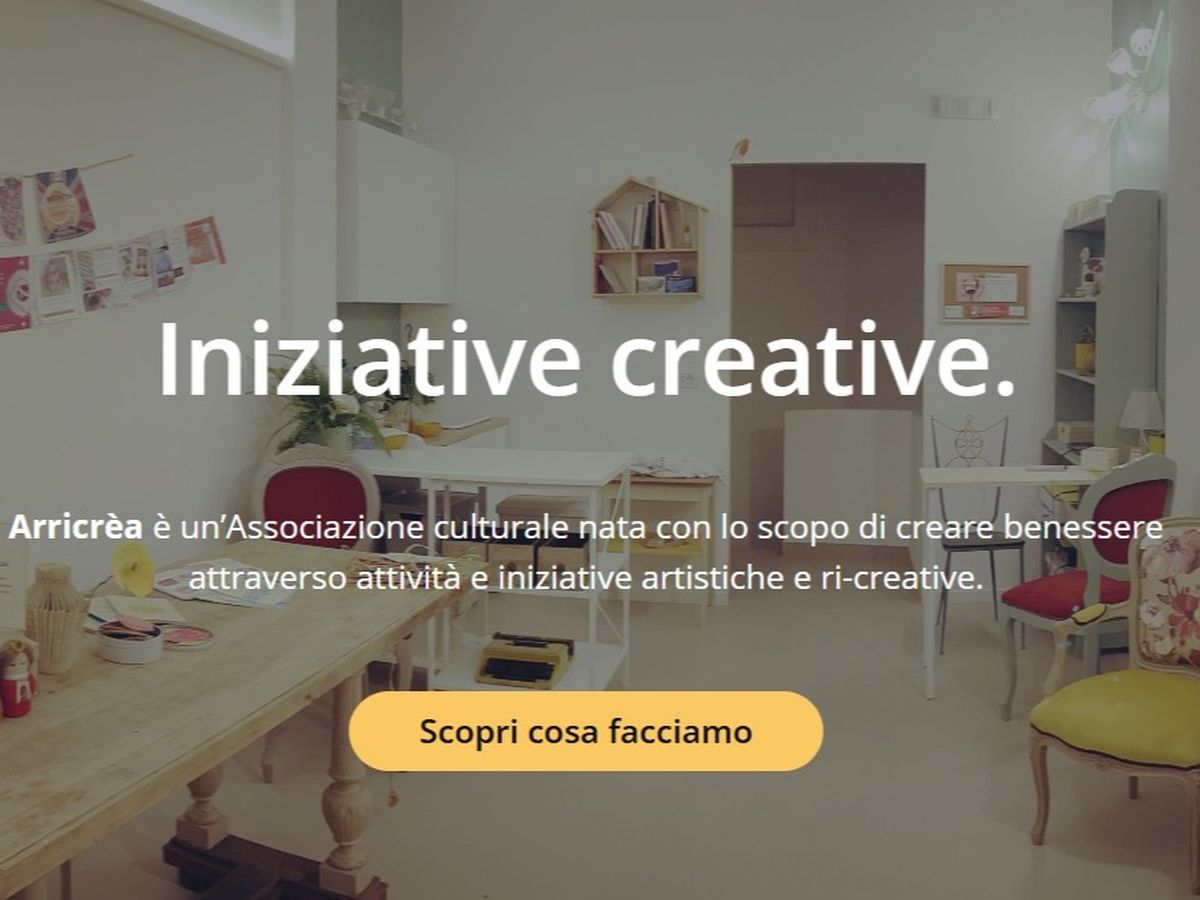Click the Iniziative creative headline

click(587, 360)
